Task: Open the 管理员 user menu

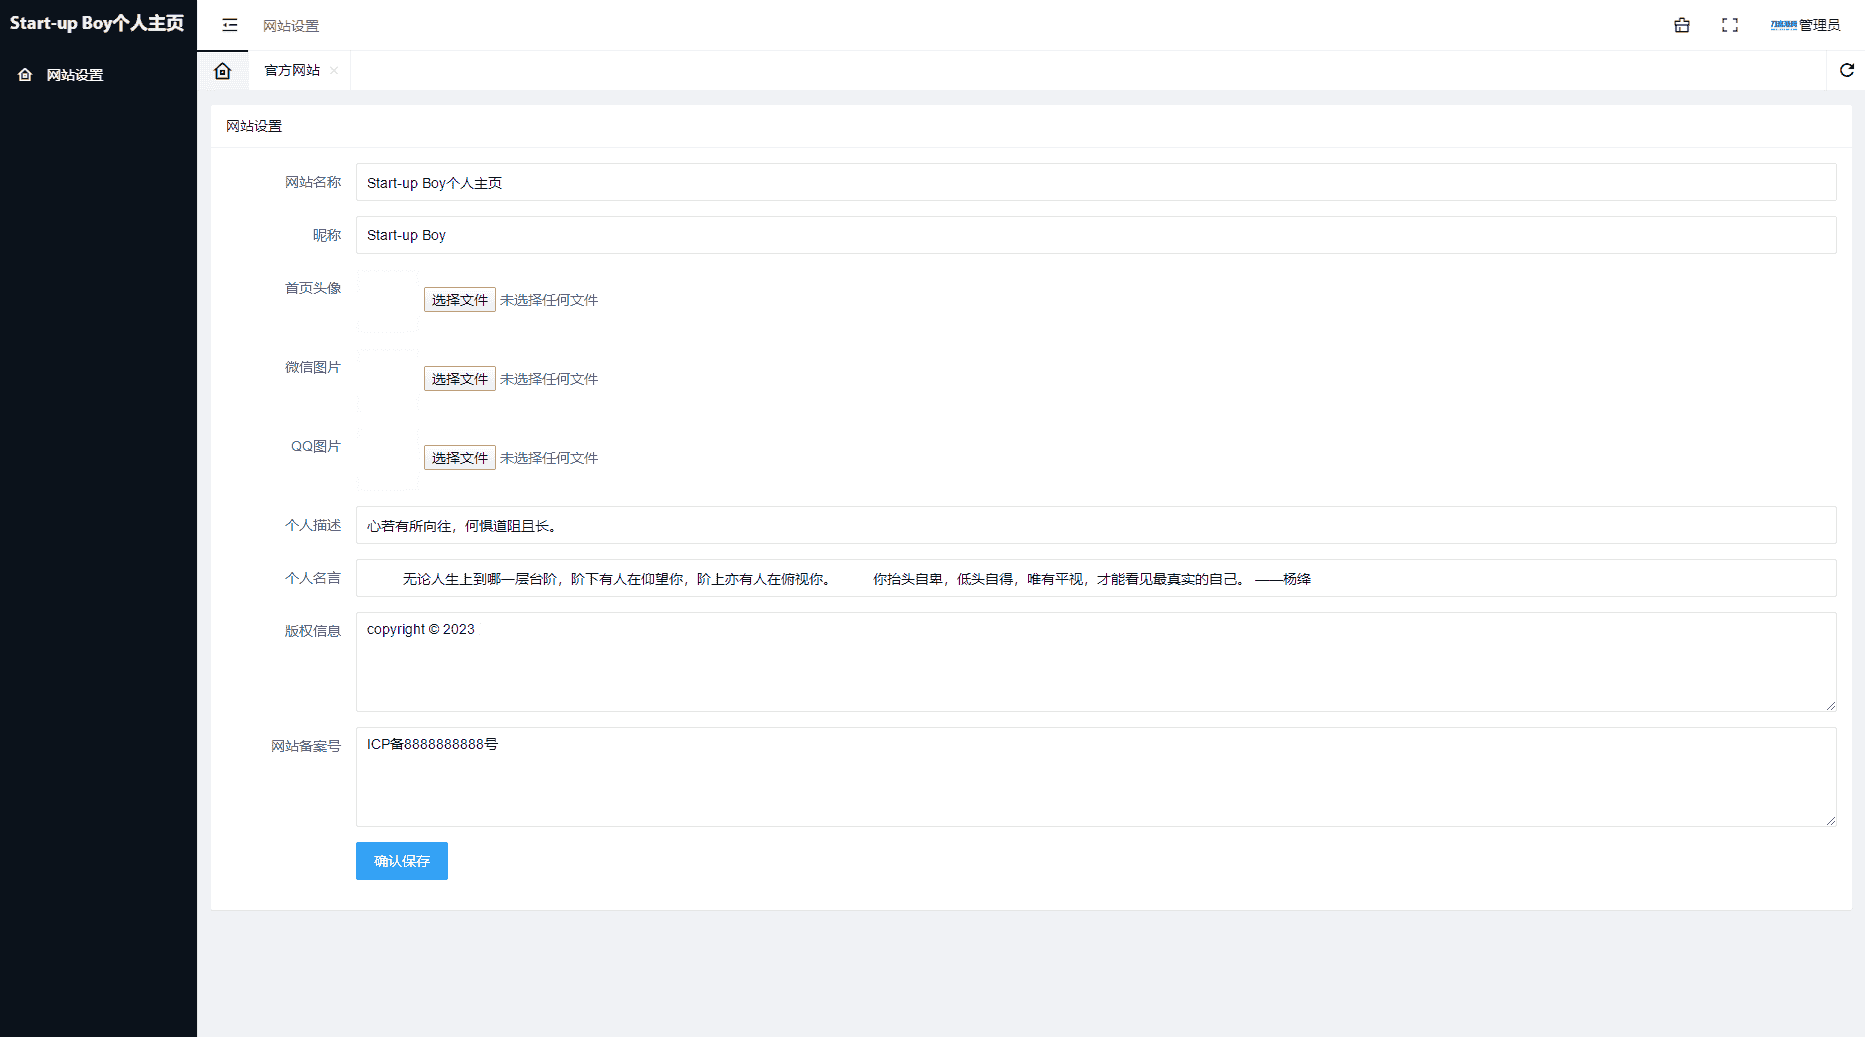Action: click(1805, 25)
